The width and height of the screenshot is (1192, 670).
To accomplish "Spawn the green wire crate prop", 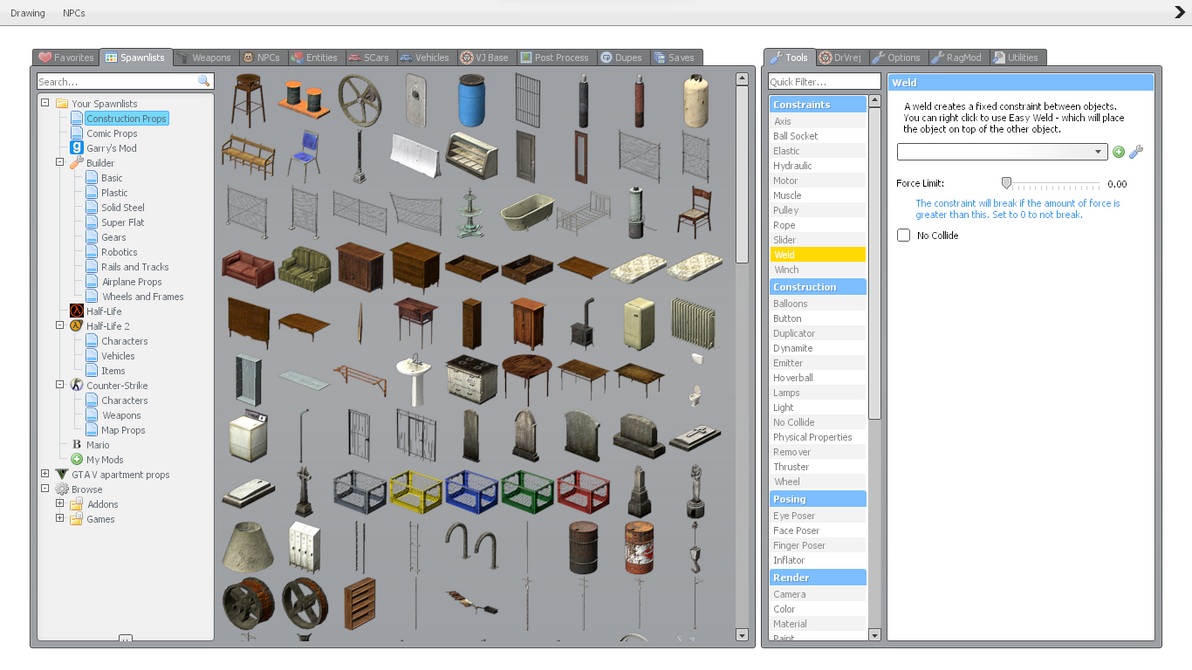I will coord(527,491).
